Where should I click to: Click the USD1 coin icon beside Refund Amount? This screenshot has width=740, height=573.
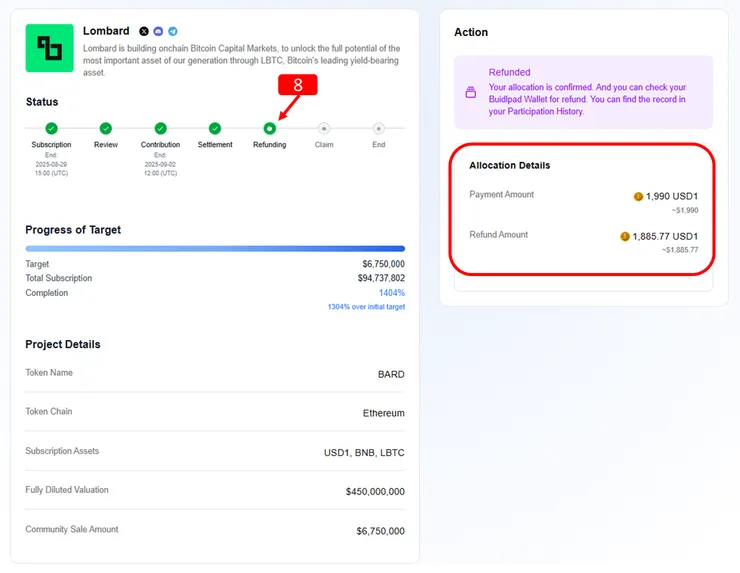pos(625,237)
